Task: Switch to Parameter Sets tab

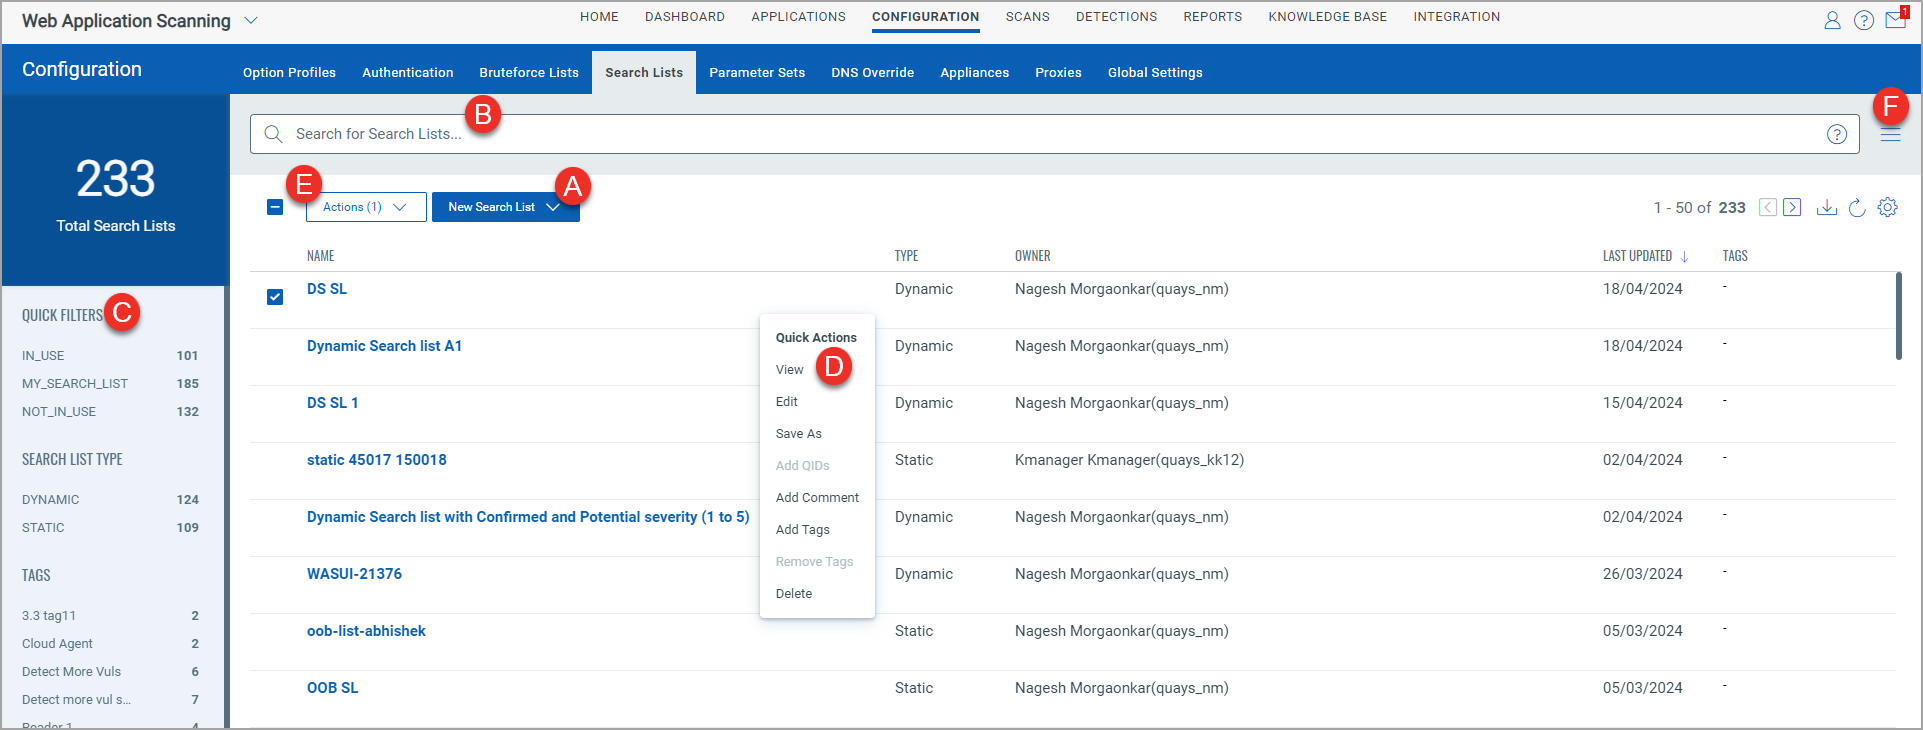Action: (757, 73)
